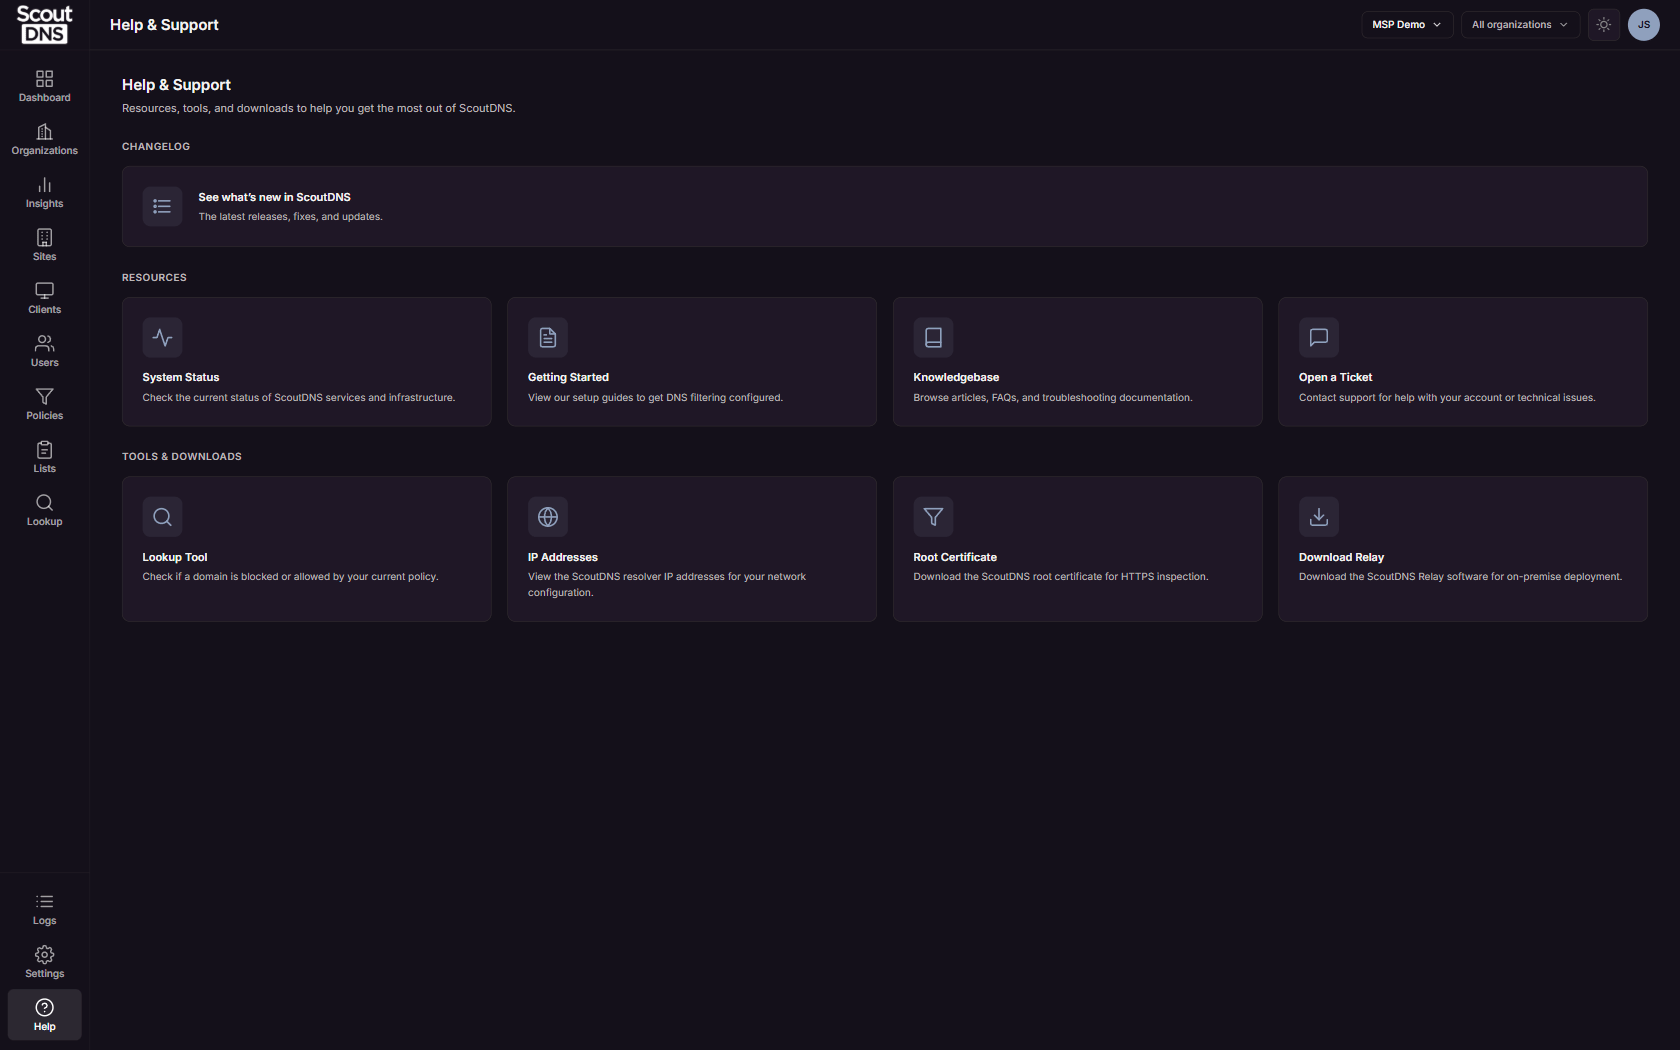The height and width of the screenshot is (1050, 1680).
Task: Click 'Check if a domain is blocked' description
Action: click(x=290, y=577)
